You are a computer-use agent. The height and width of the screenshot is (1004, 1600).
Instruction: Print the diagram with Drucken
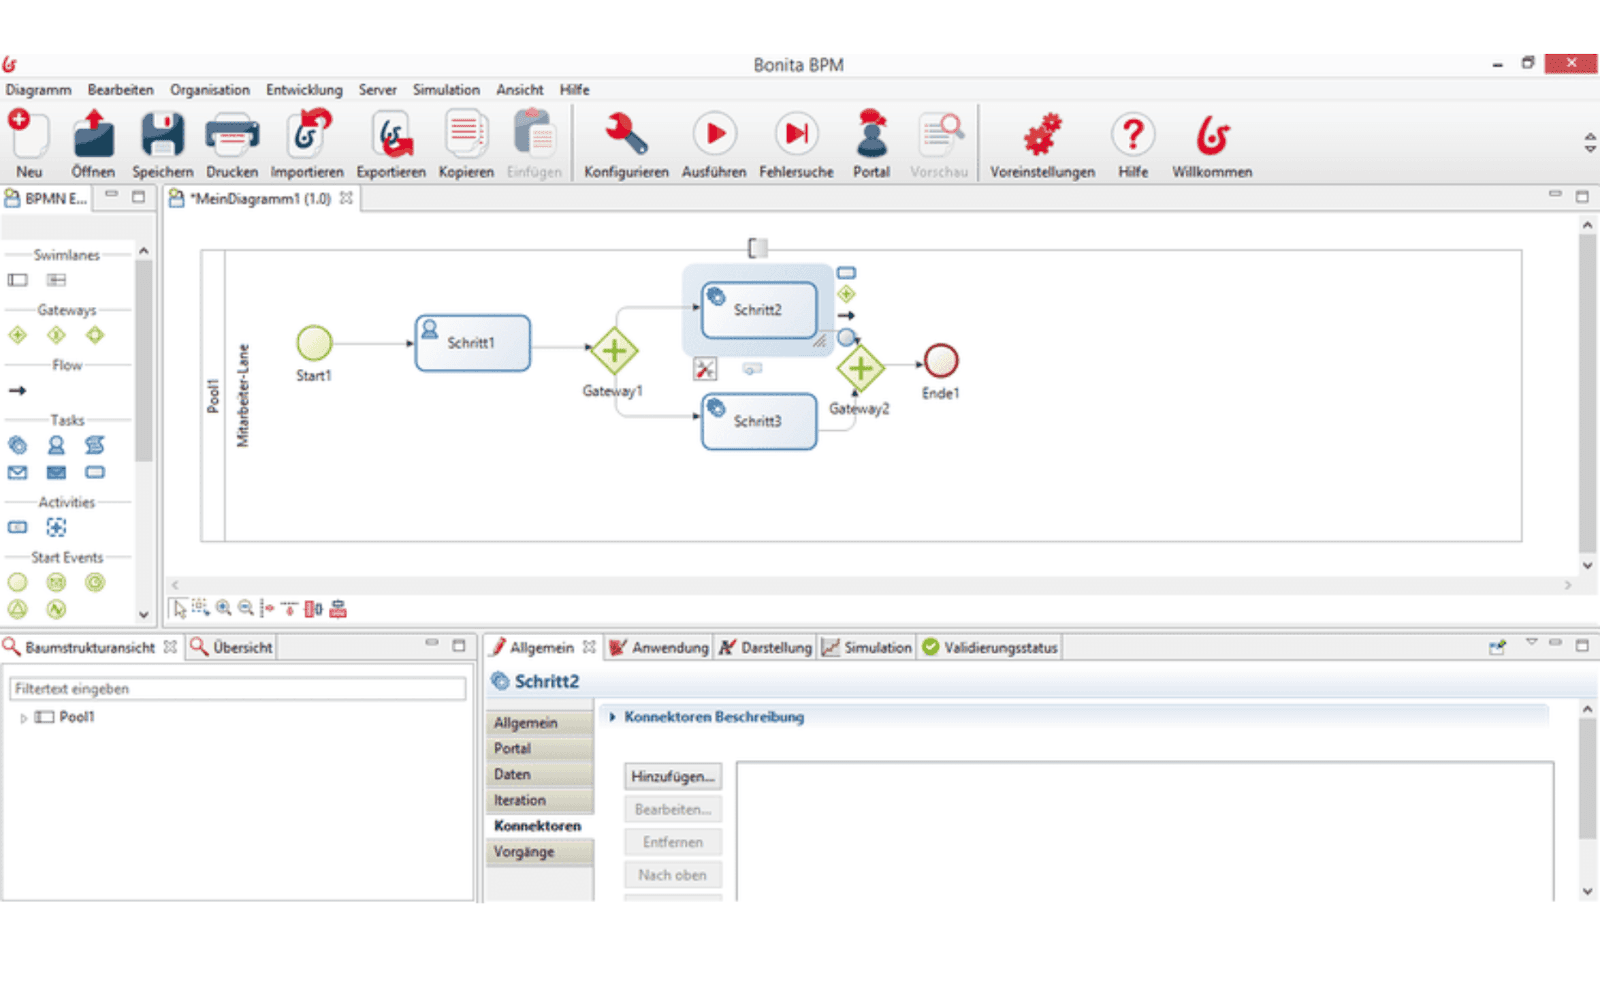click(232, 135)
